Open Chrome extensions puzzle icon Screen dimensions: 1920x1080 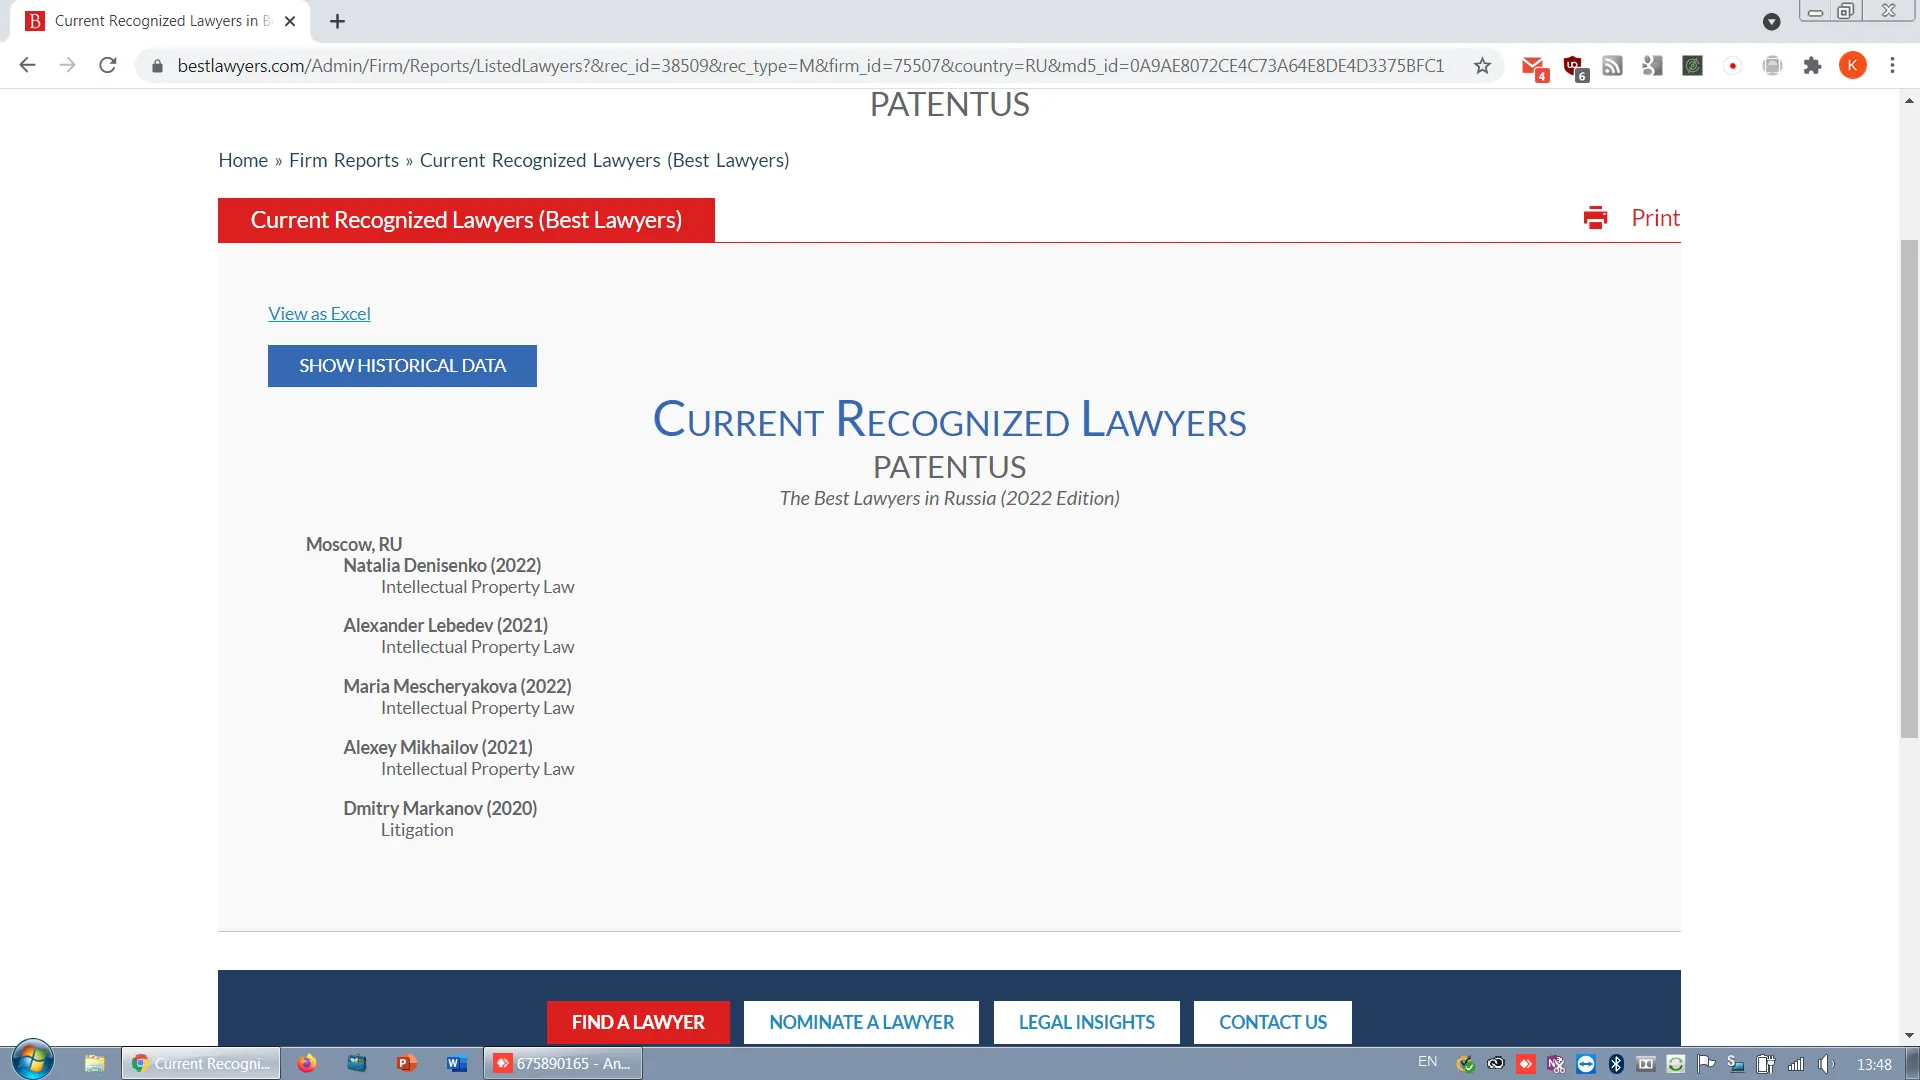click(1812, 66)
